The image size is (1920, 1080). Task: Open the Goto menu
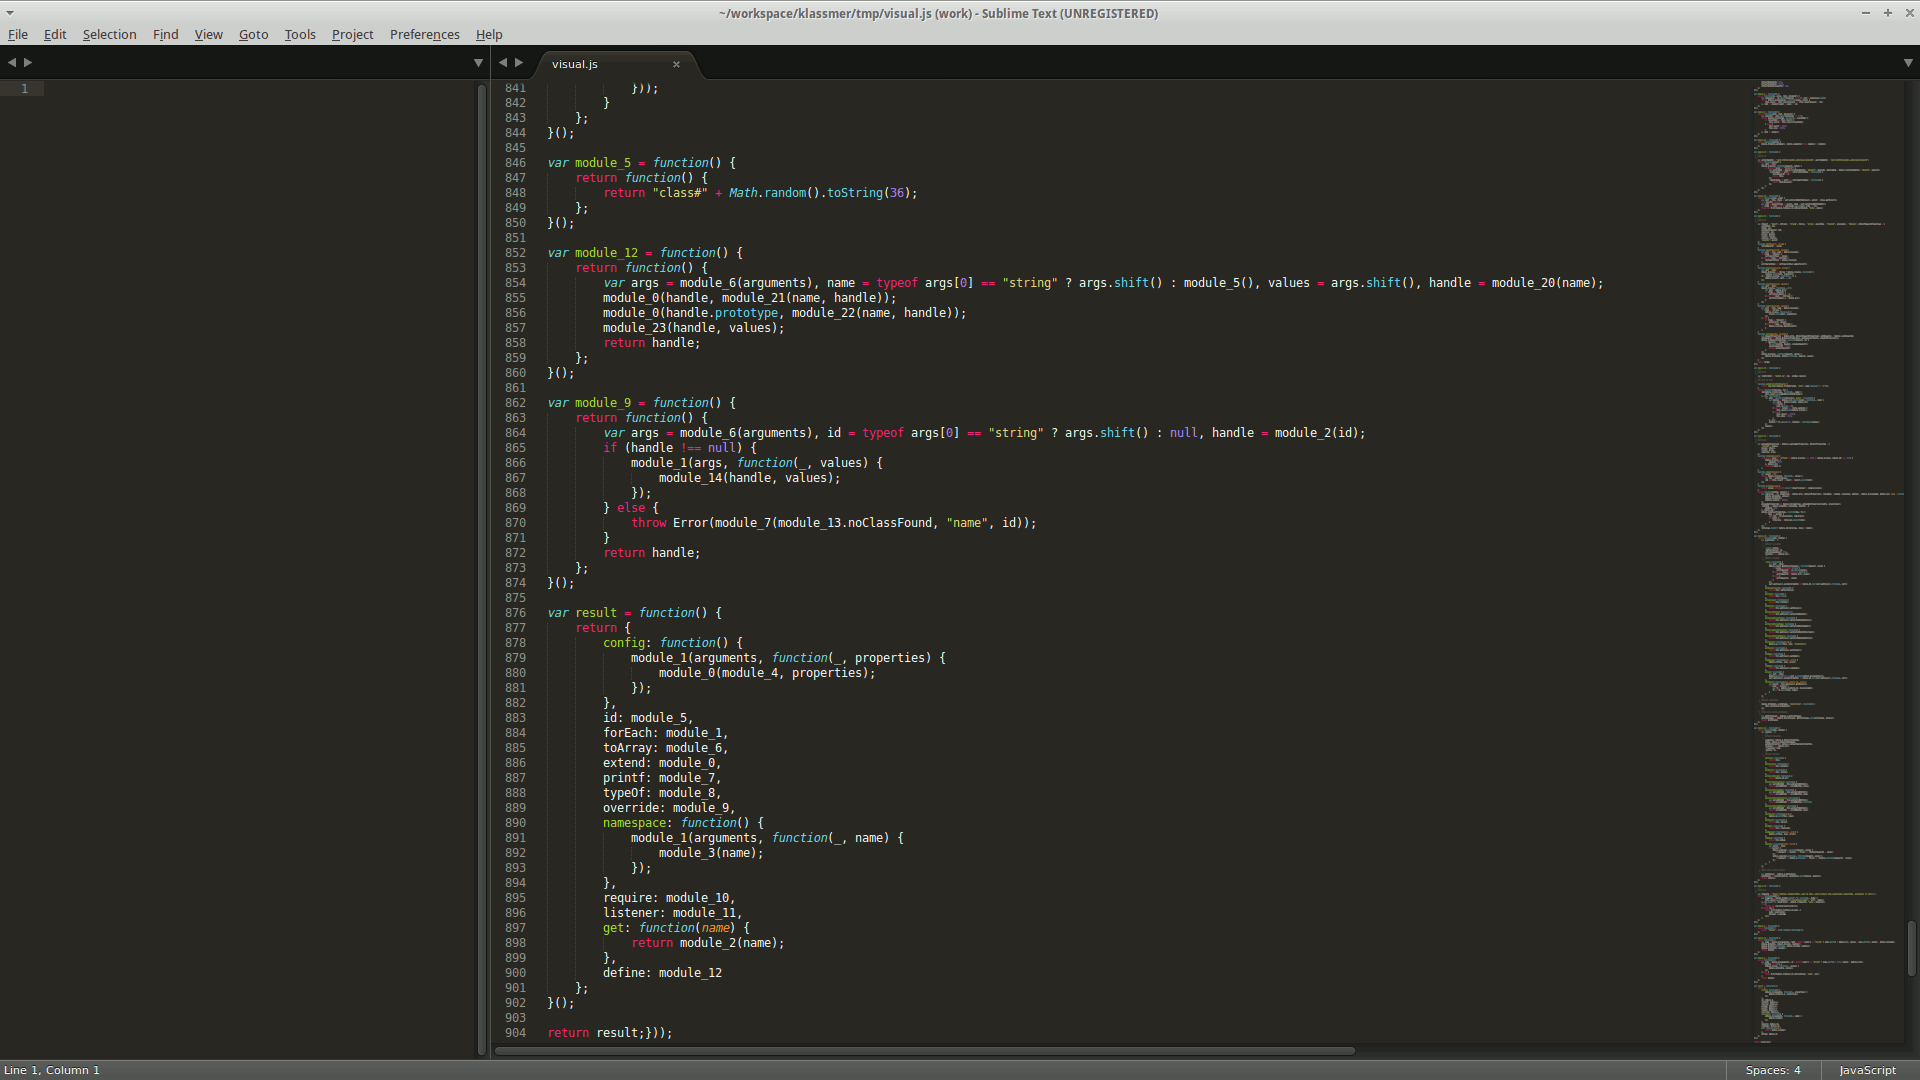coord(253,34)
